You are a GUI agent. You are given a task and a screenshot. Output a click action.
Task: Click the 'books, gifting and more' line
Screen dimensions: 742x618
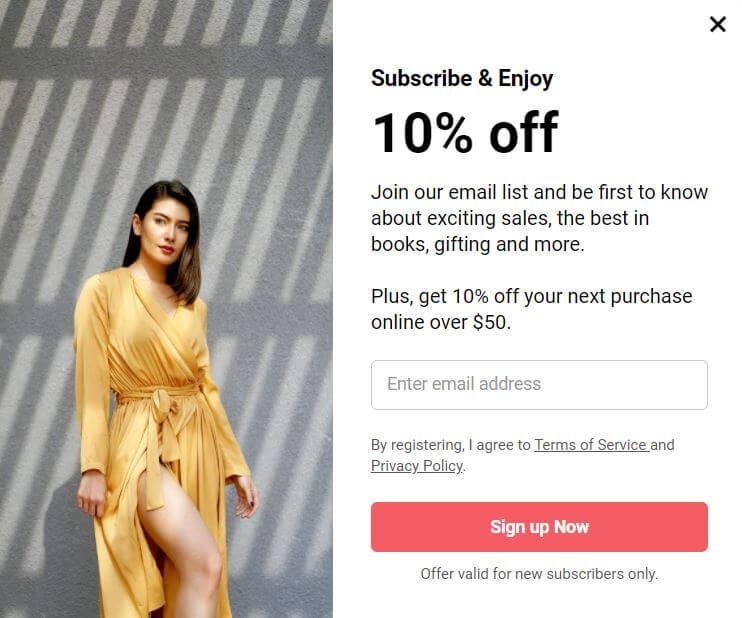[x=478, y=245]
